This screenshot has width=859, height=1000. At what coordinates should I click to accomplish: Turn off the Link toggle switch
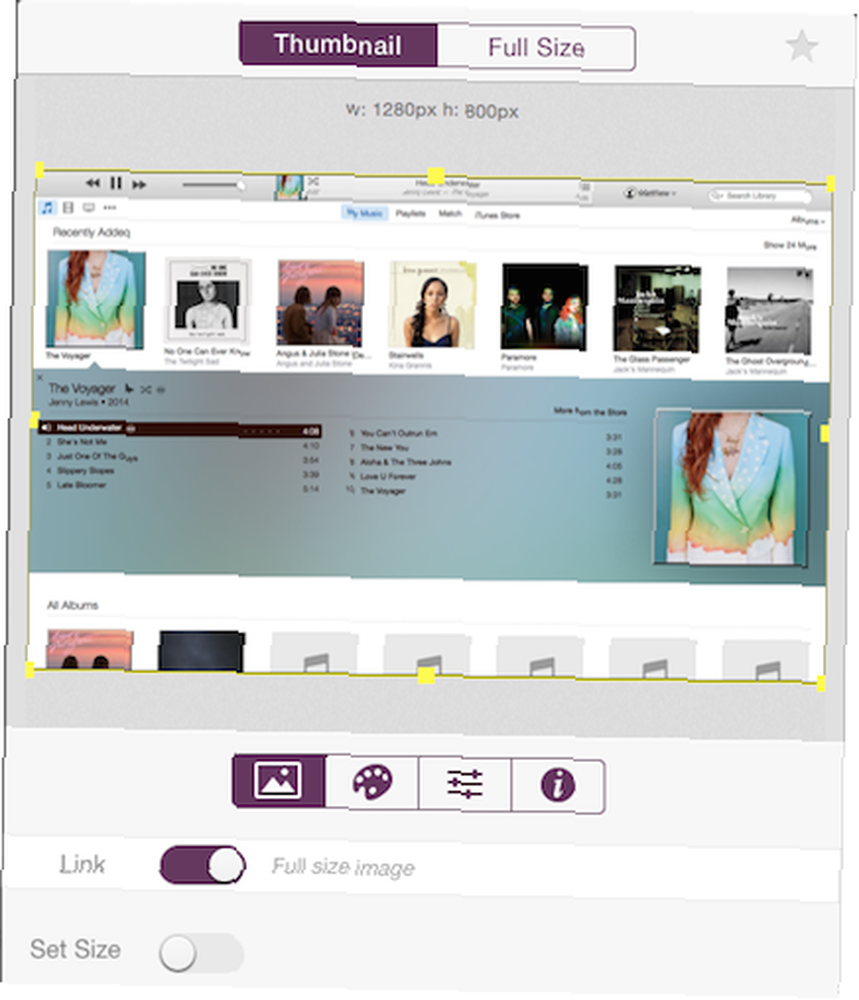coord(202,865)
